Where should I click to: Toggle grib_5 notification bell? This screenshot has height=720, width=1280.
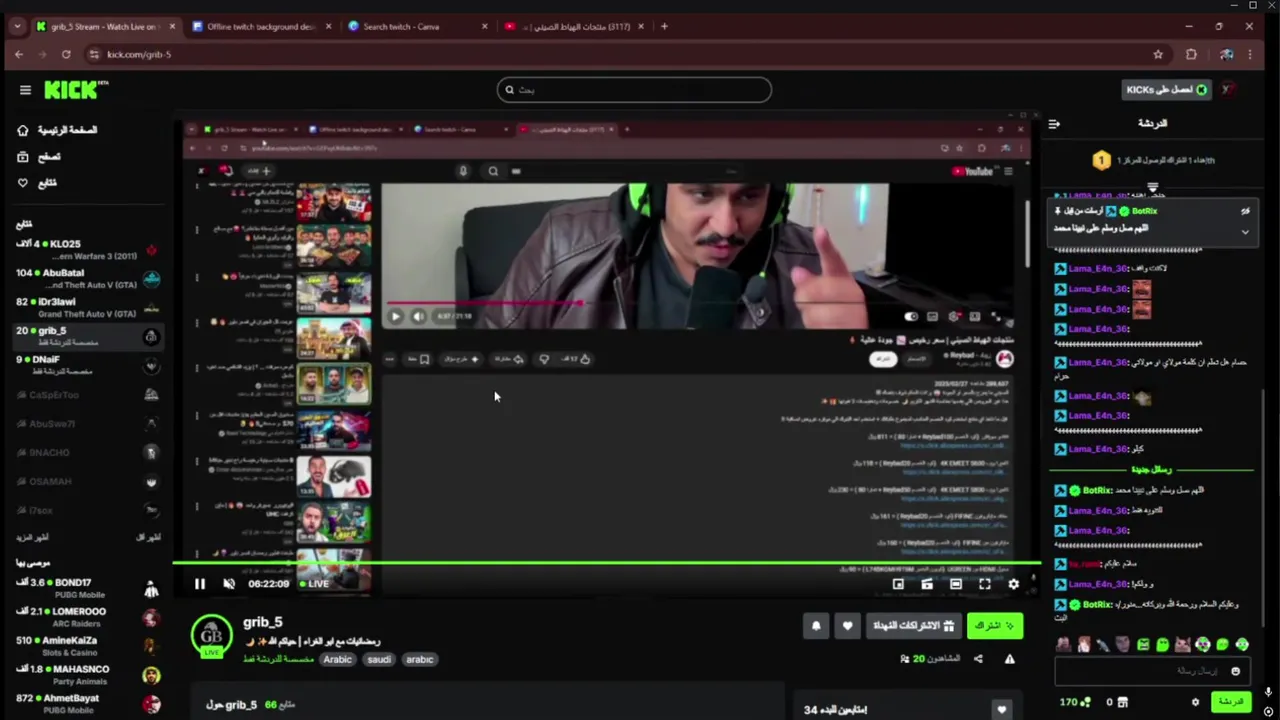coord(816,626)
